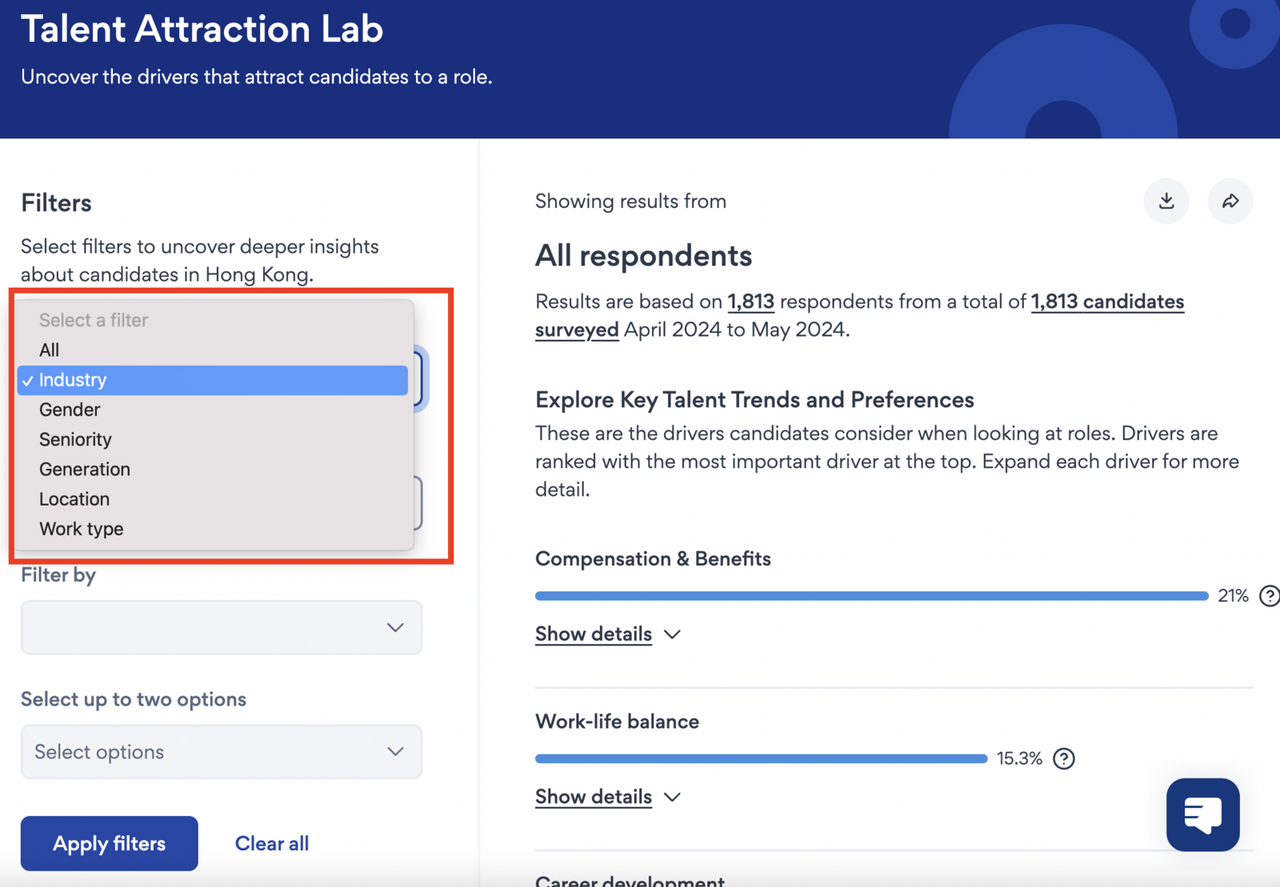Open the chat support widget
The height and width of the screenshot is (887, 1280).
click(1202, 815)
